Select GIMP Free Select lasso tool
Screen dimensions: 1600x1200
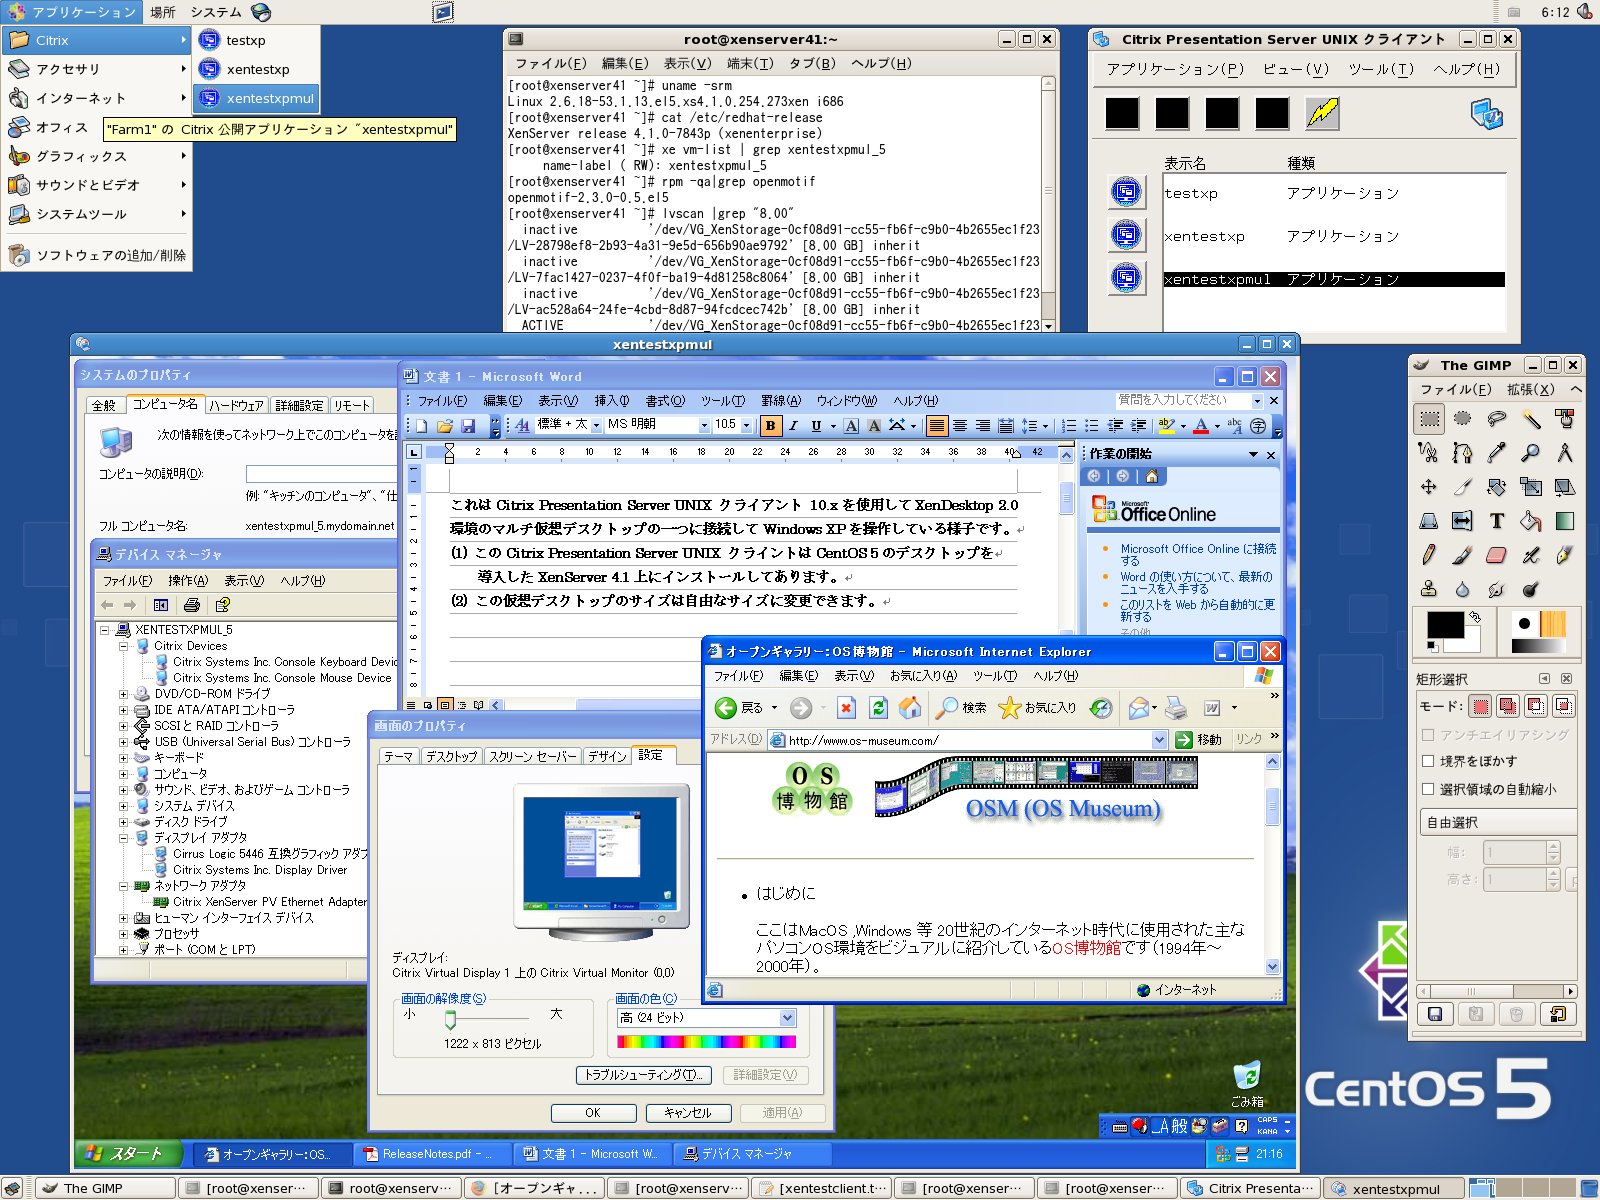[x=1496, y=419]
